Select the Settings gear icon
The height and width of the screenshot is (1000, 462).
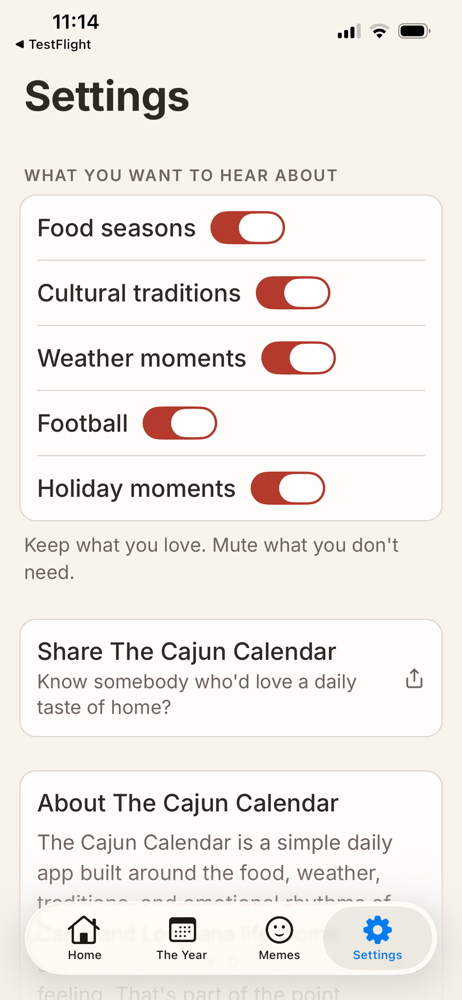[x=377, y=930]
